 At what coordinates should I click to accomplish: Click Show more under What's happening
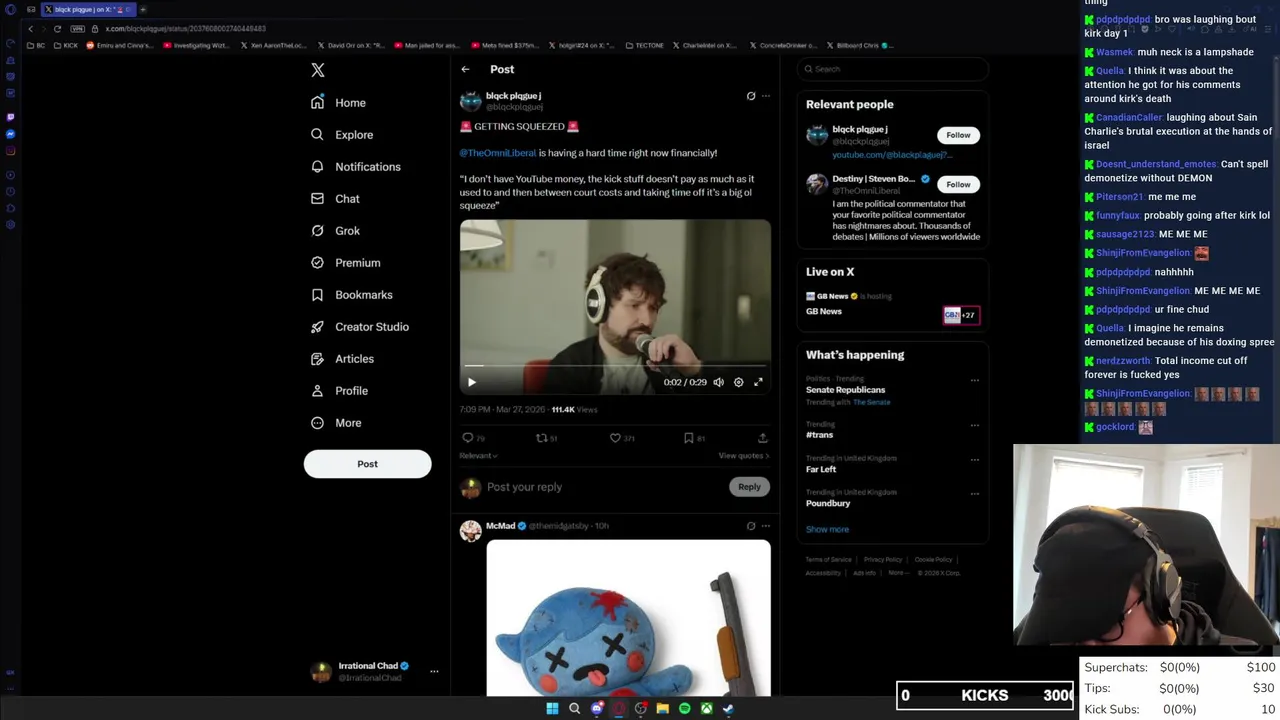(x=827, y=529)
